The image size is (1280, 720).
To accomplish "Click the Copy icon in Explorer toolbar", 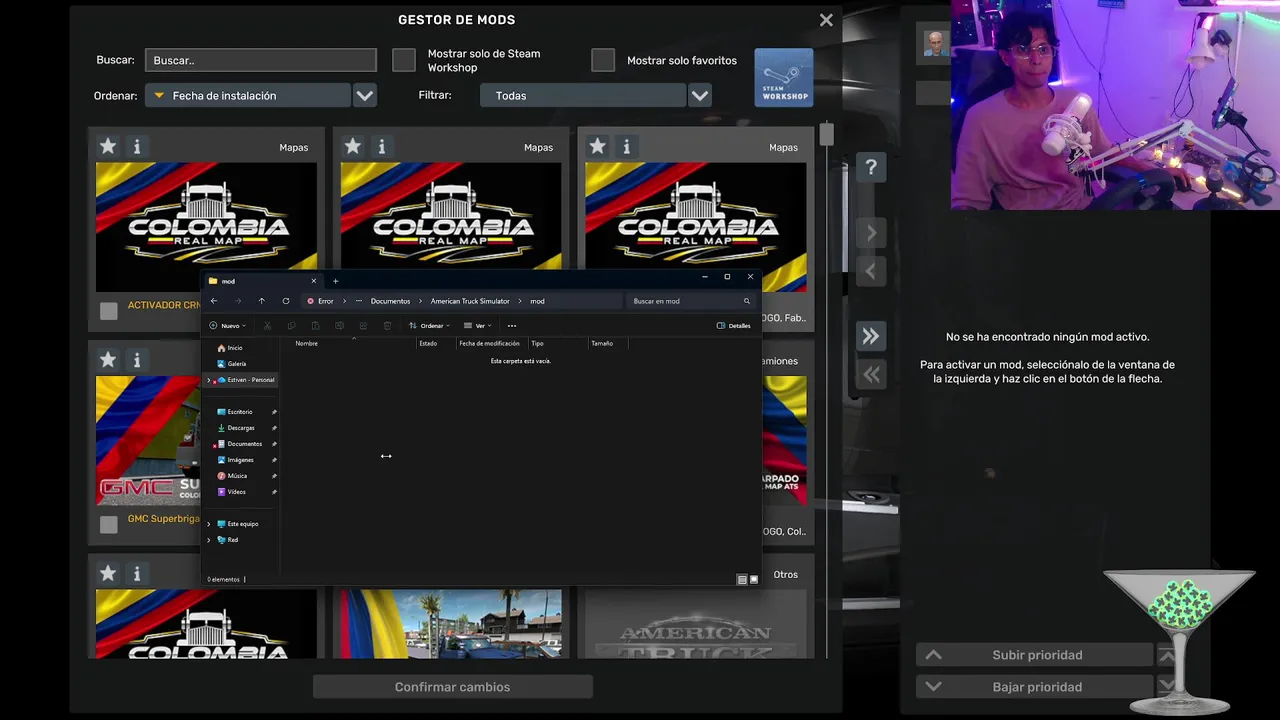I will (291, 325).
